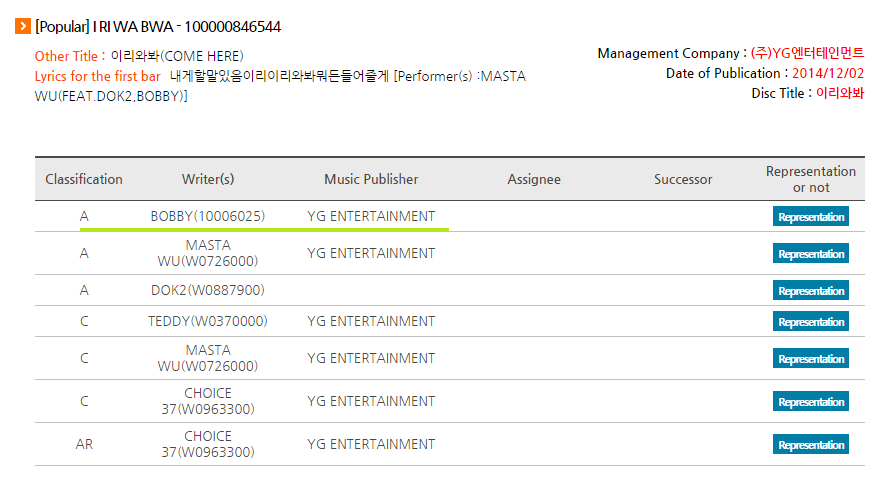Click Representation button in the BOBBY row

pos(811,217)
